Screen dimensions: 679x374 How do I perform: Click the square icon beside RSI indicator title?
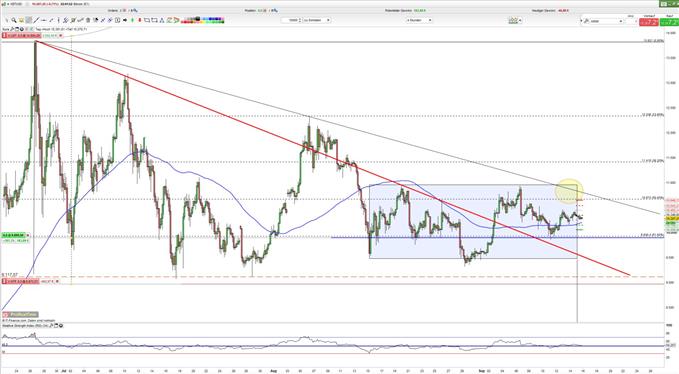tap(56, 326)
